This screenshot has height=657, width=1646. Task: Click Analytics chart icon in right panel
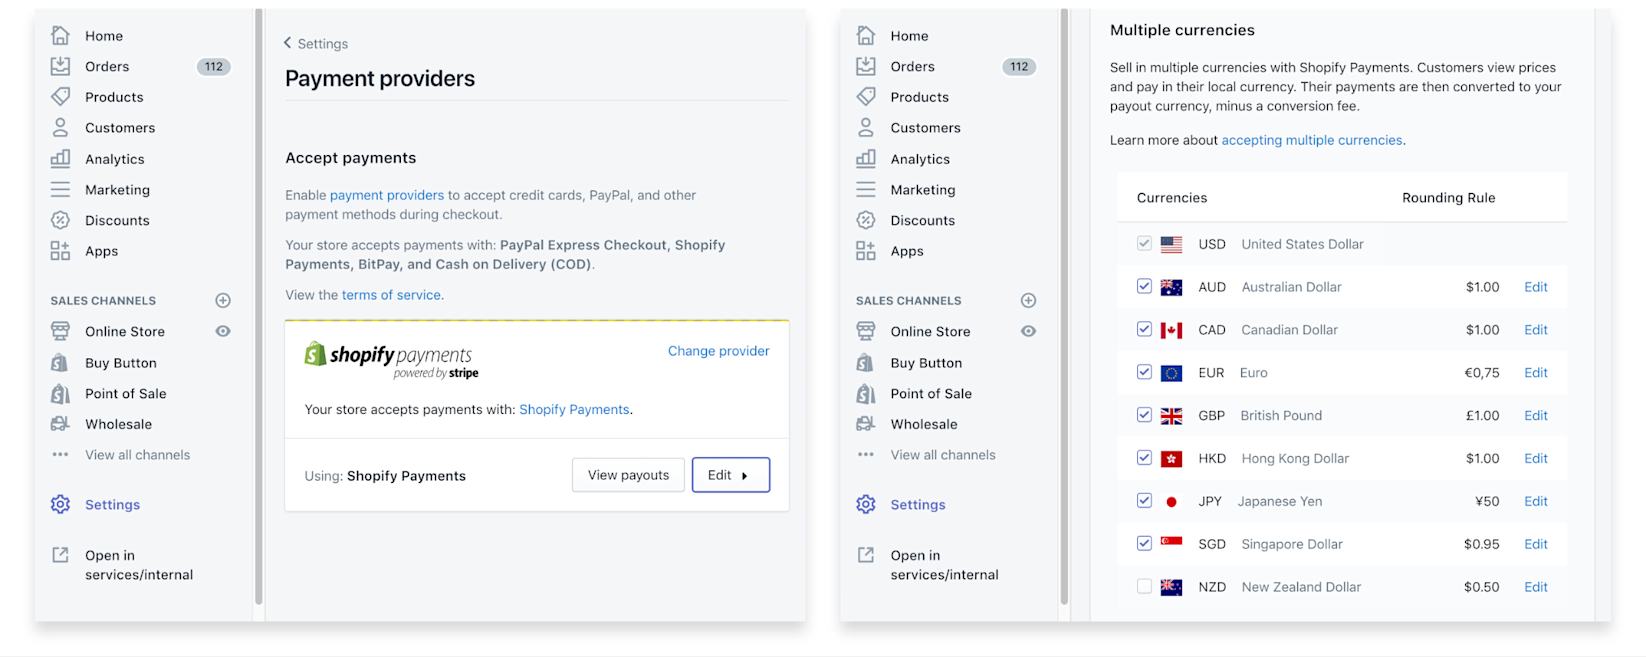point(866,158)
